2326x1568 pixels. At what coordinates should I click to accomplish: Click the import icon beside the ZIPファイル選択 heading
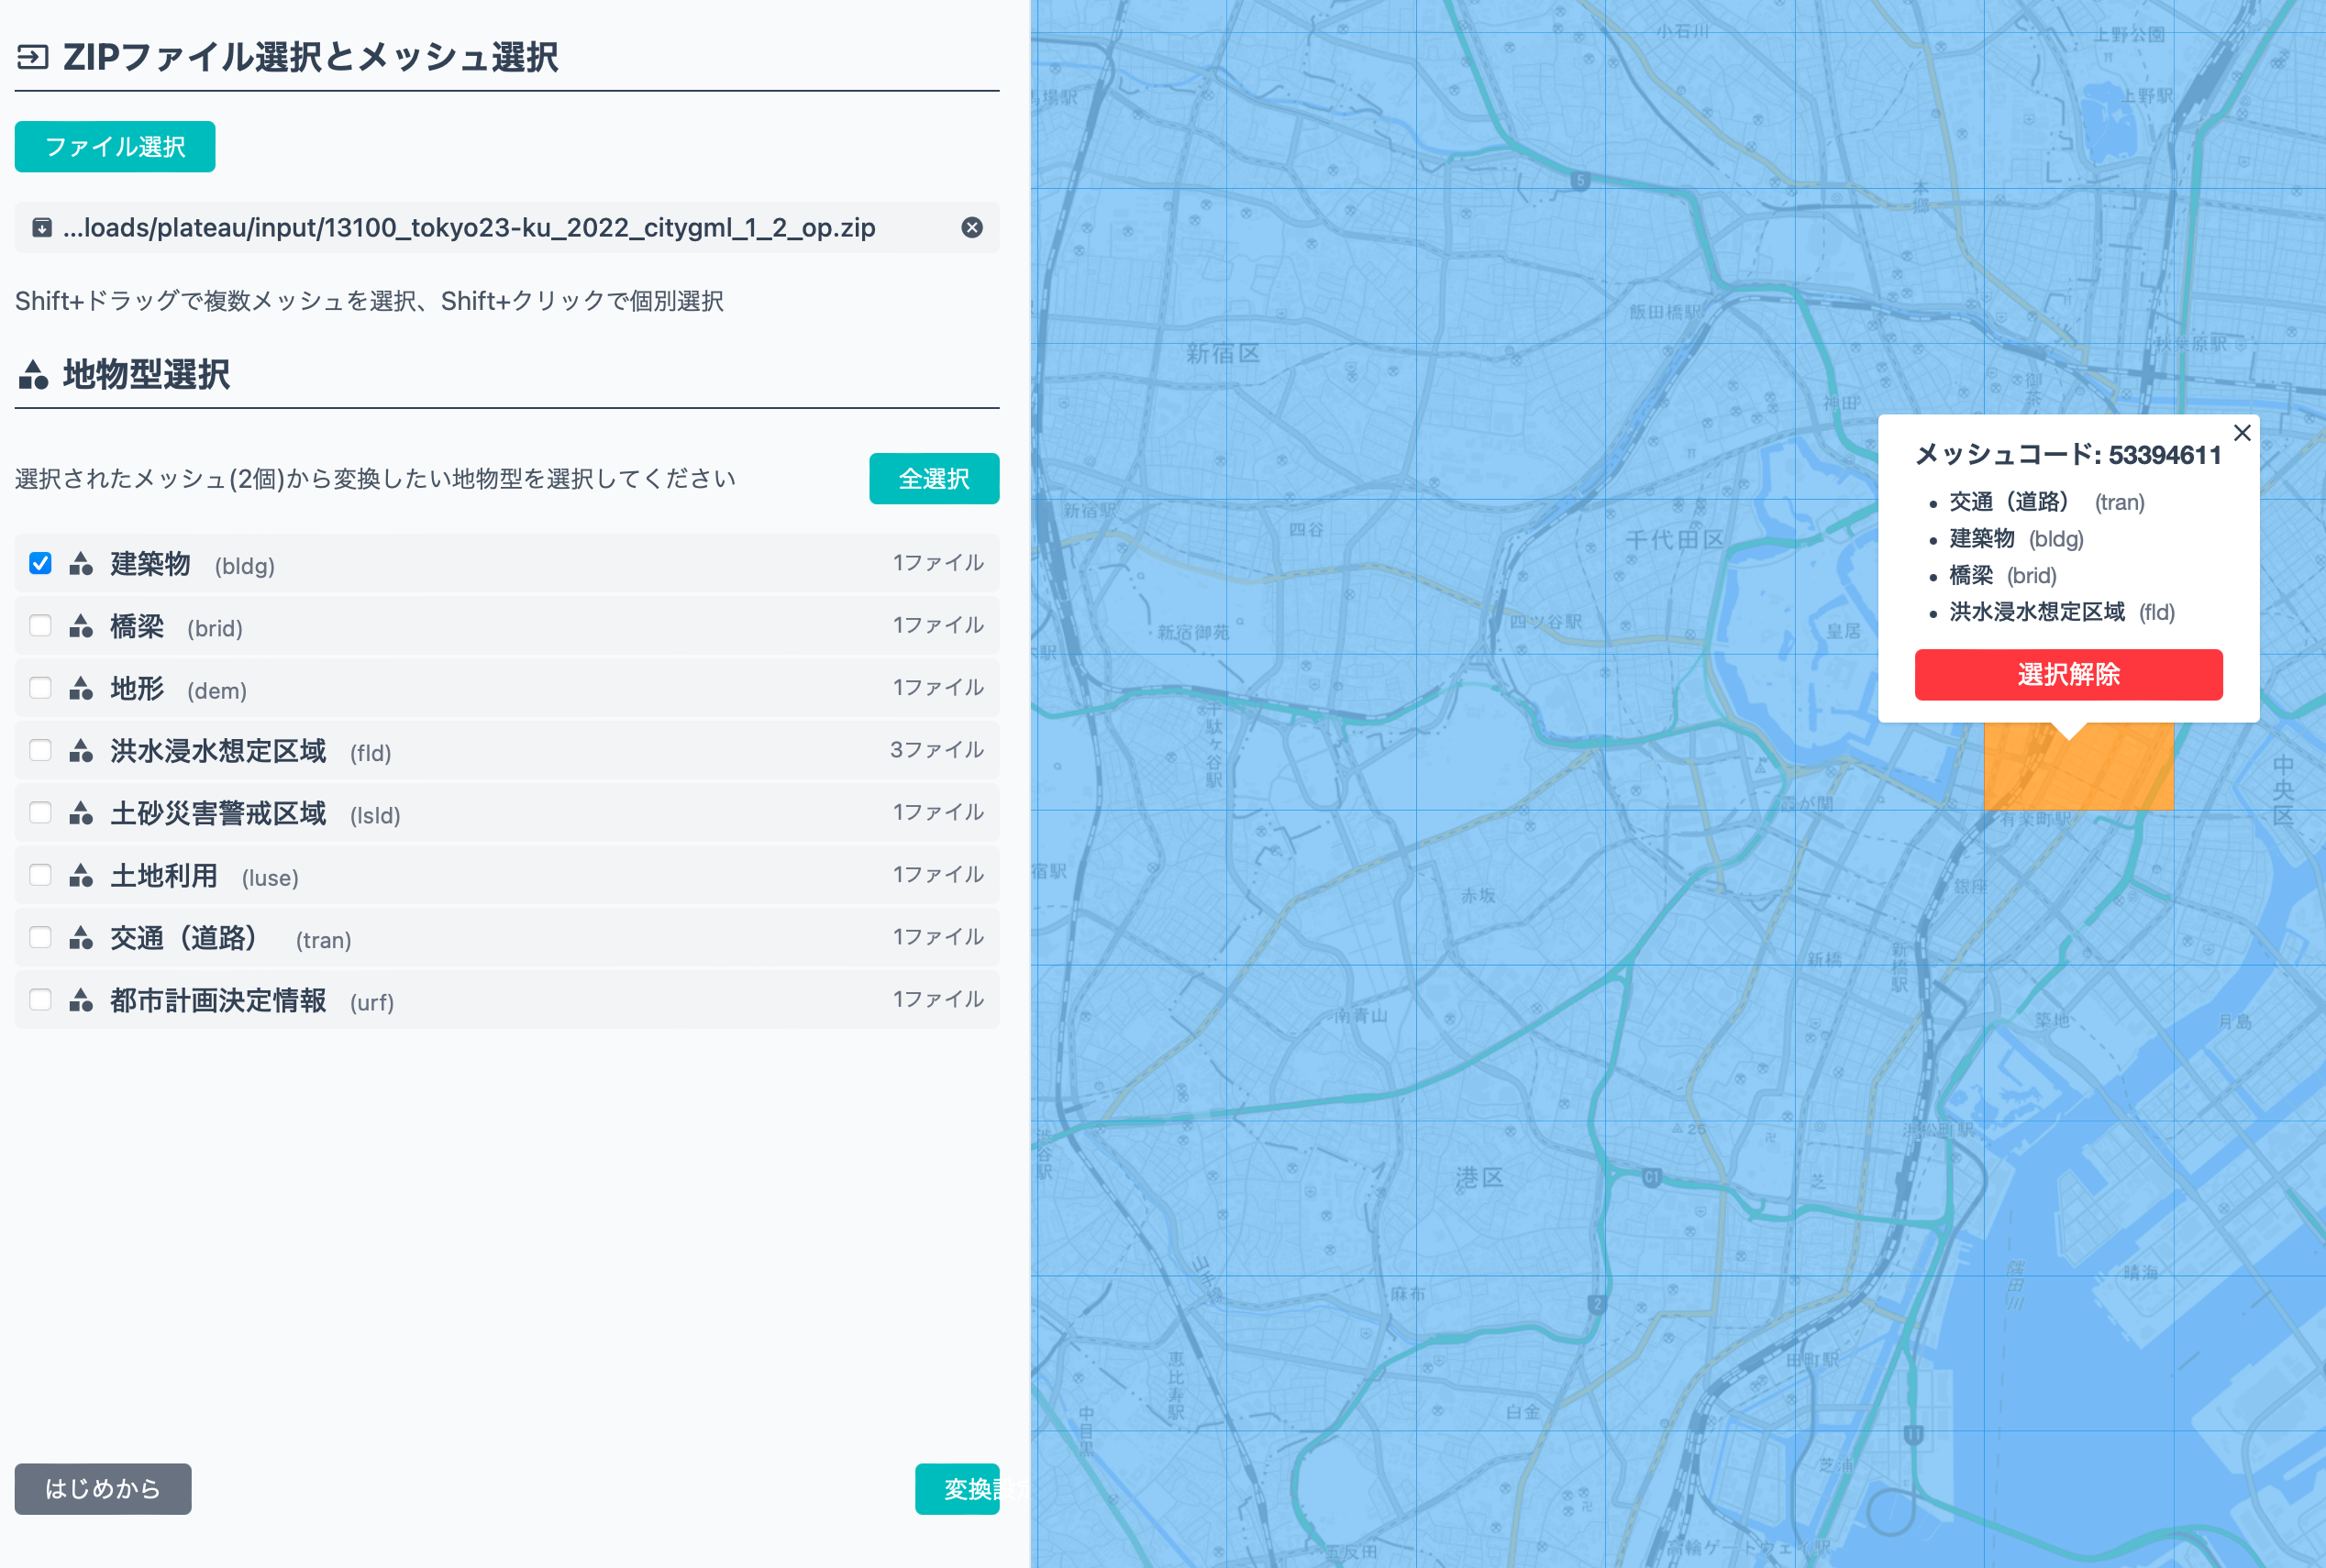tap(32, 57)
